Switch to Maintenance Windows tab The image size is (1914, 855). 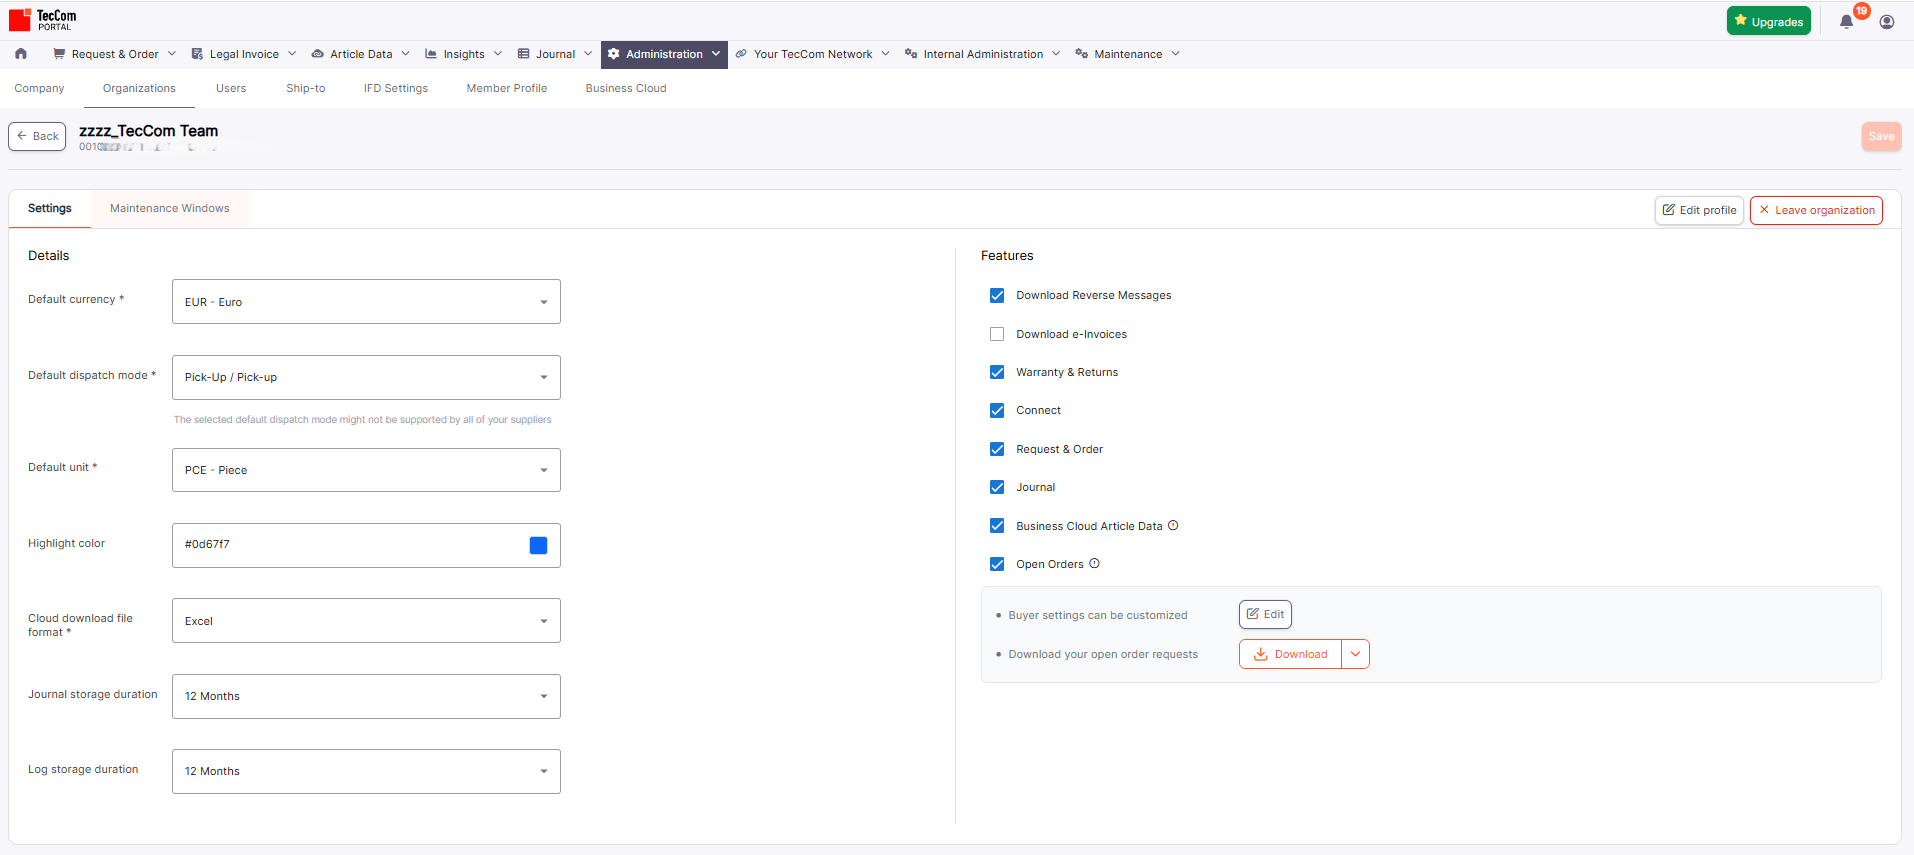[x=170, y=208]
